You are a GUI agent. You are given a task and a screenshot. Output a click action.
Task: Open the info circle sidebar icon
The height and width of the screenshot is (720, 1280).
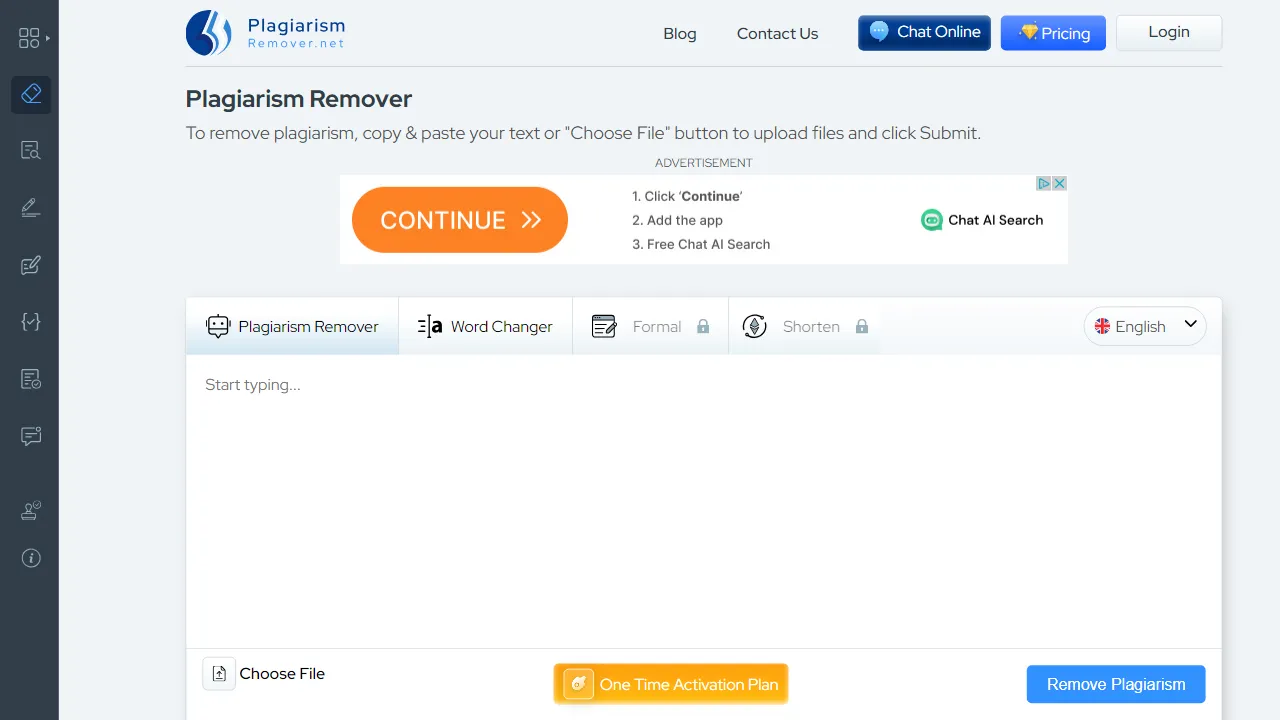31,558
